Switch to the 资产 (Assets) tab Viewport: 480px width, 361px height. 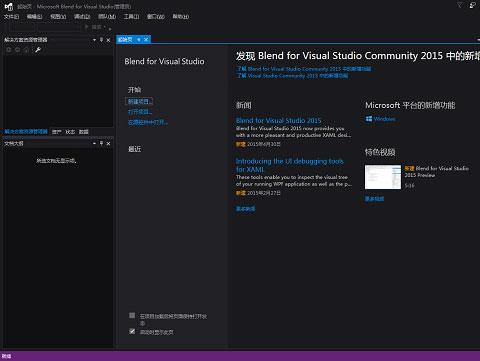(x=57, y=132)
